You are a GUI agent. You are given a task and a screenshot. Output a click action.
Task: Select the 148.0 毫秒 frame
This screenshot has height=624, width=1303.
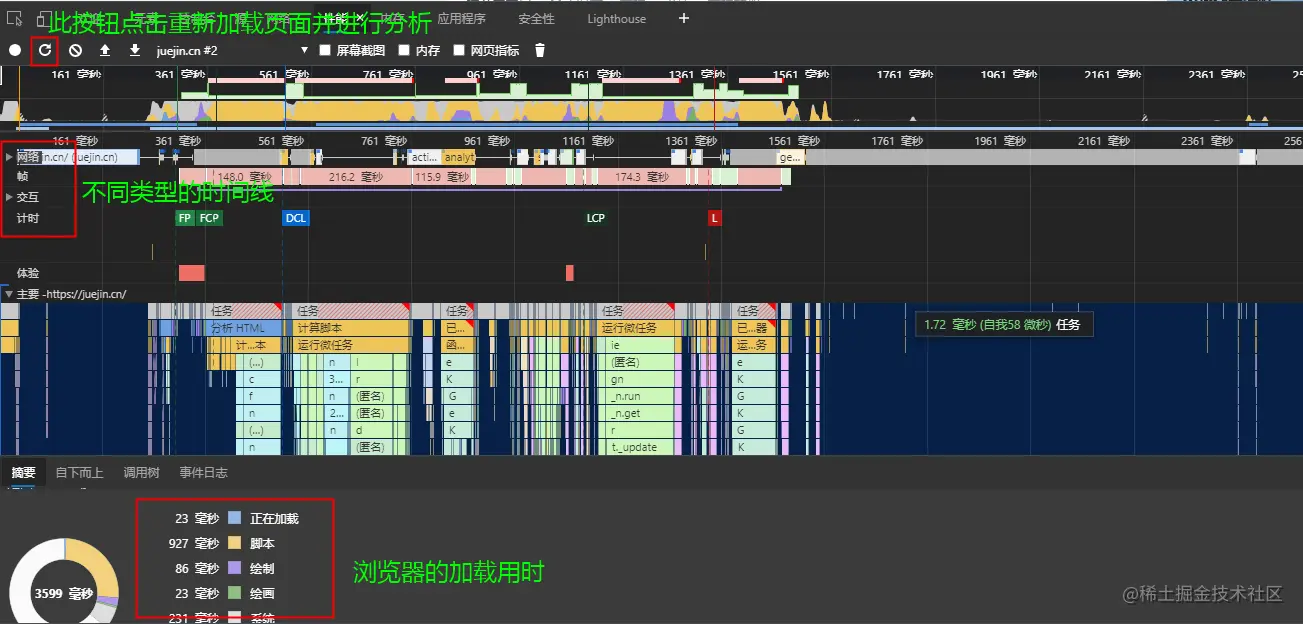coord(245,177)
